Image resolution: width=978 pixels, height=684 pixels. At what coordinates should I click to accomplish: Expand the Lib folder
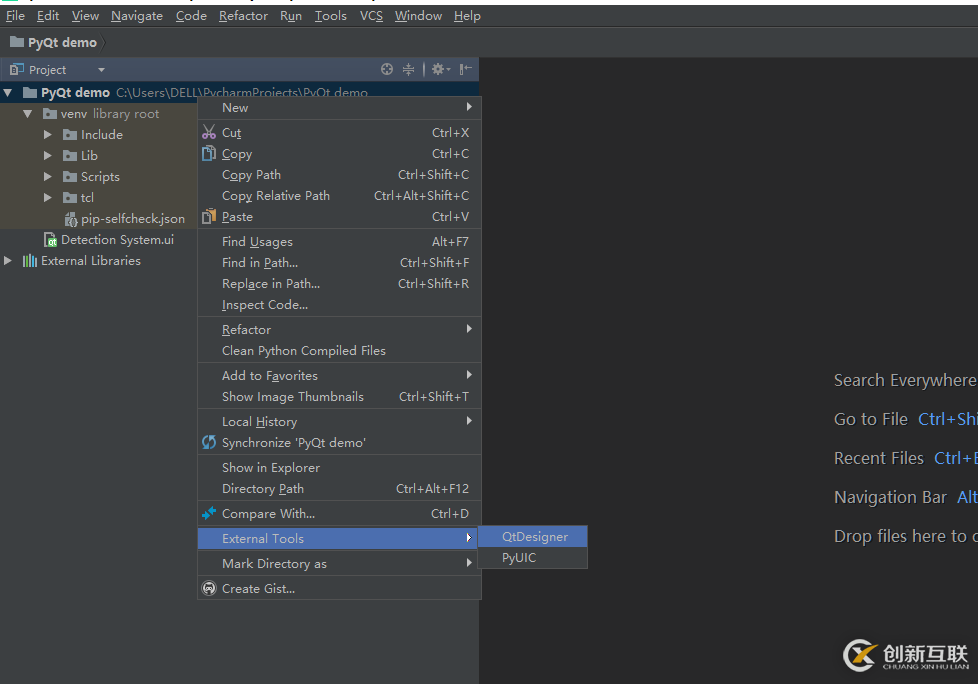point(47,156)
